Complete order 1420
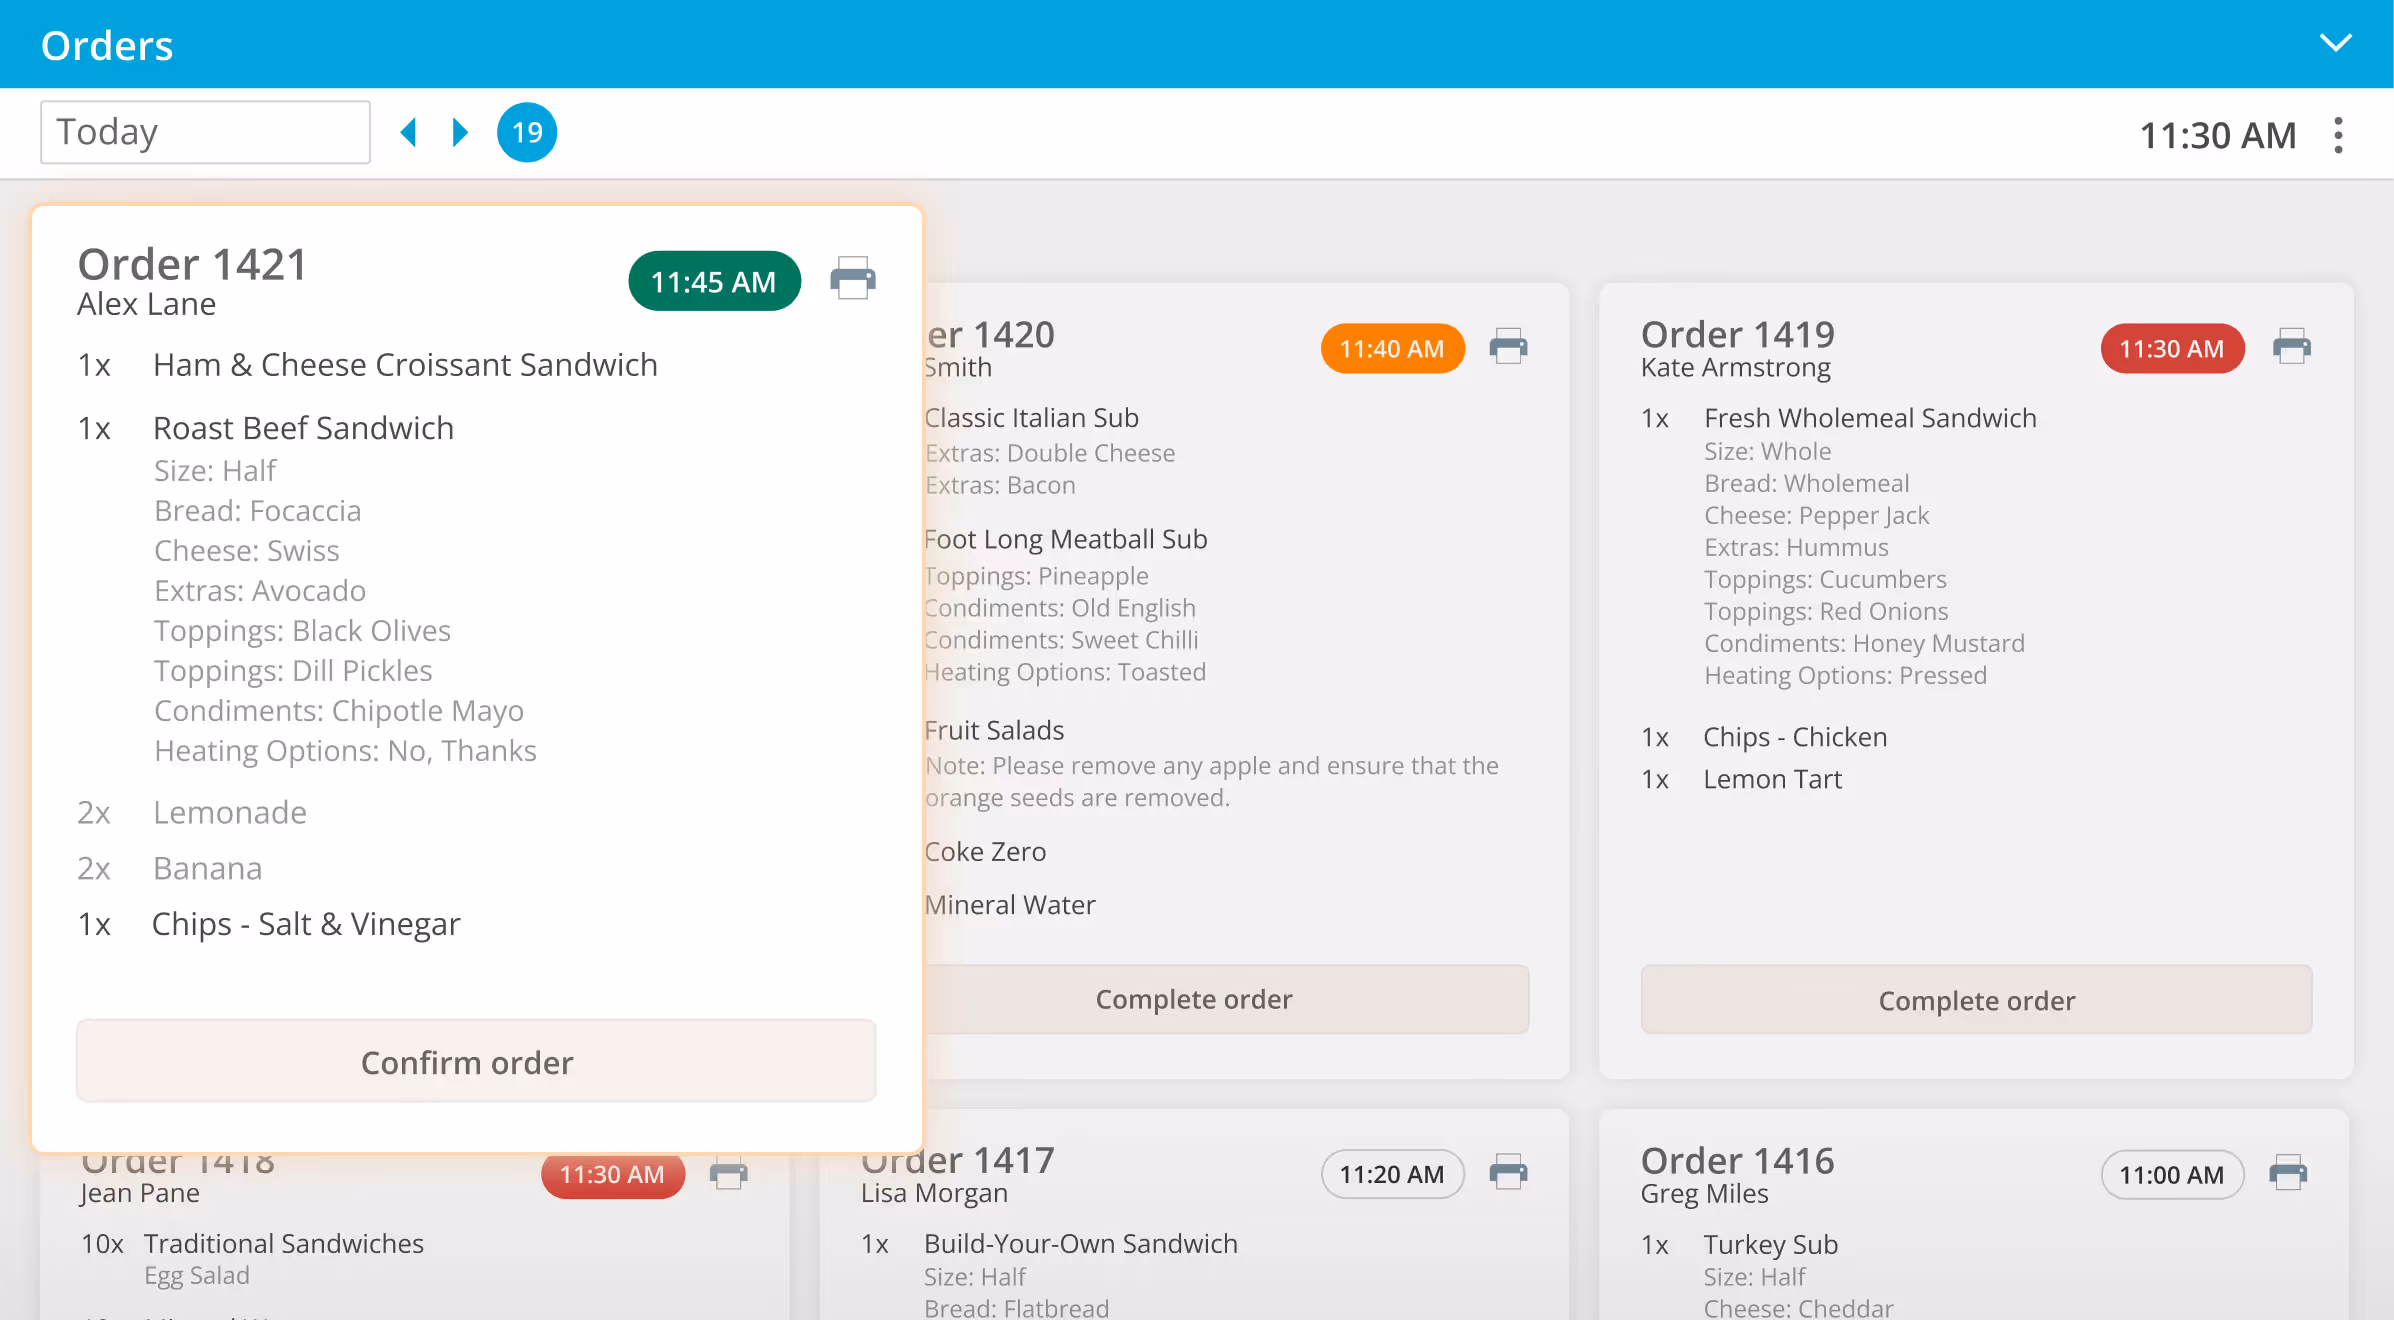The image size is (2394, 1320). pyautogui.click(x=1194, y=998)
